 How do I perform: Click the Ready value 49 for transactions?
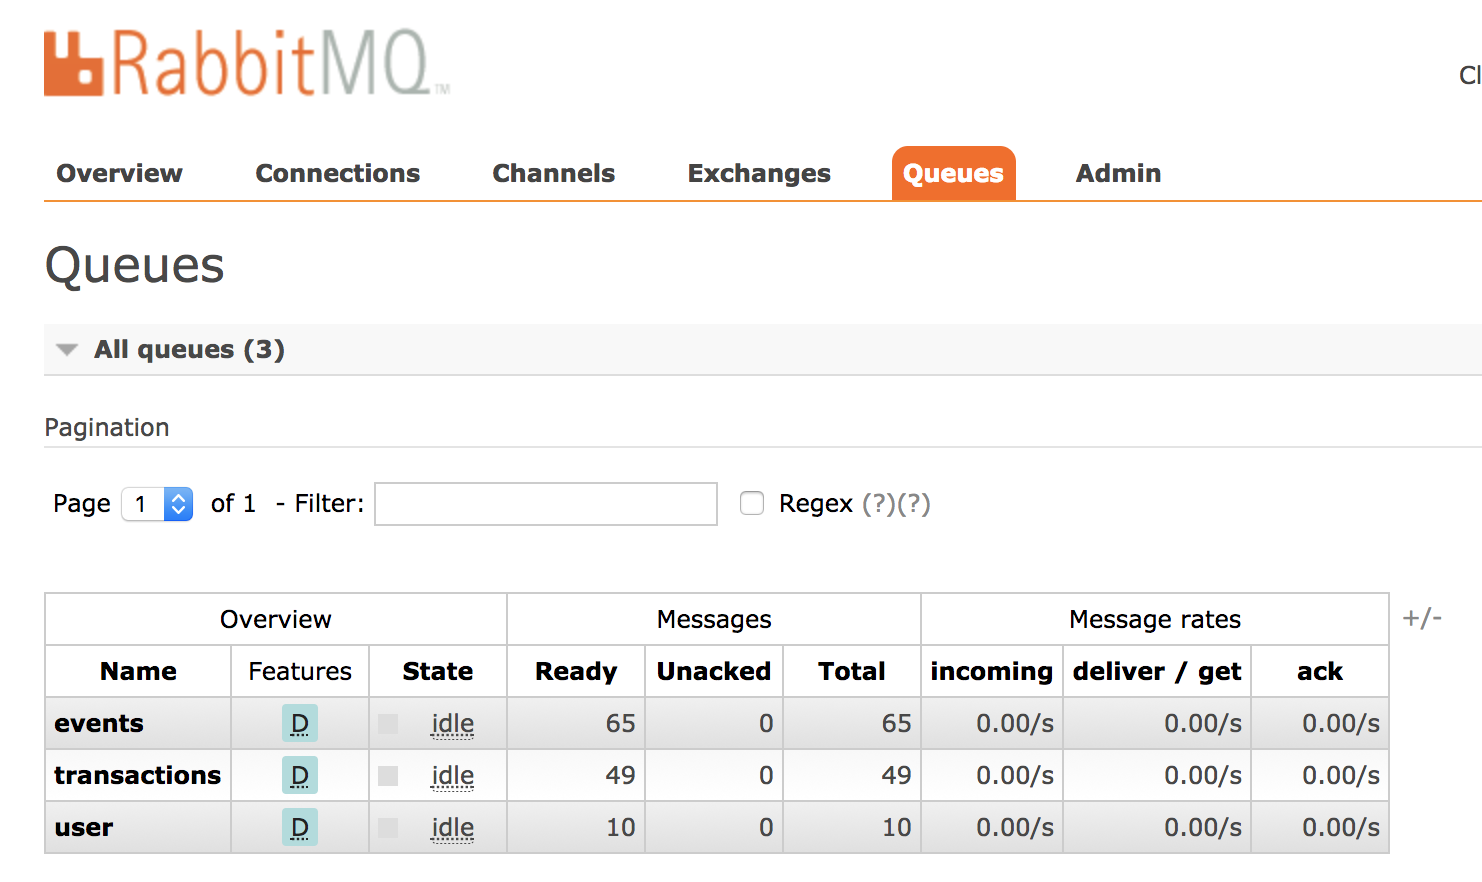click(x=620, y=775)
